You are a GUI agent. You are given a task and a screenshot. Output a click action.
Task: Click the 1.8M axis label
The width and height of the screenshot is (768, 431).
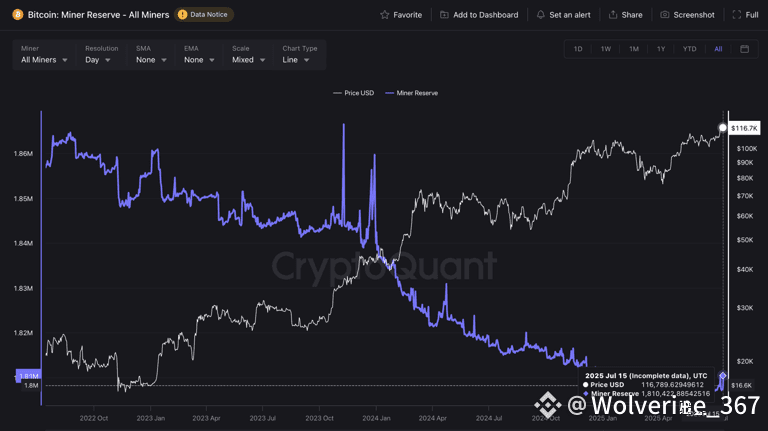pos(31,385)
